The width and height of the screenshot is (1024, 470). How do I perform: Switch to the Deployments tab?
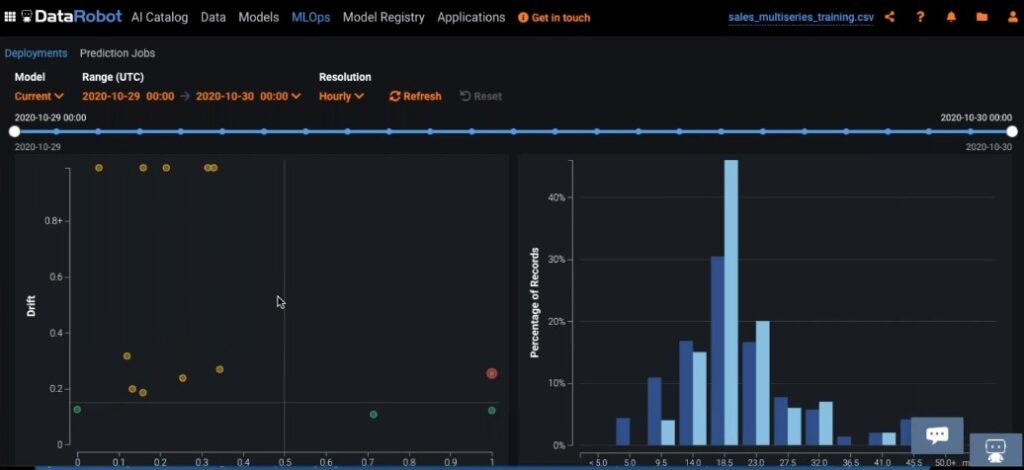(x=36, y=53)
